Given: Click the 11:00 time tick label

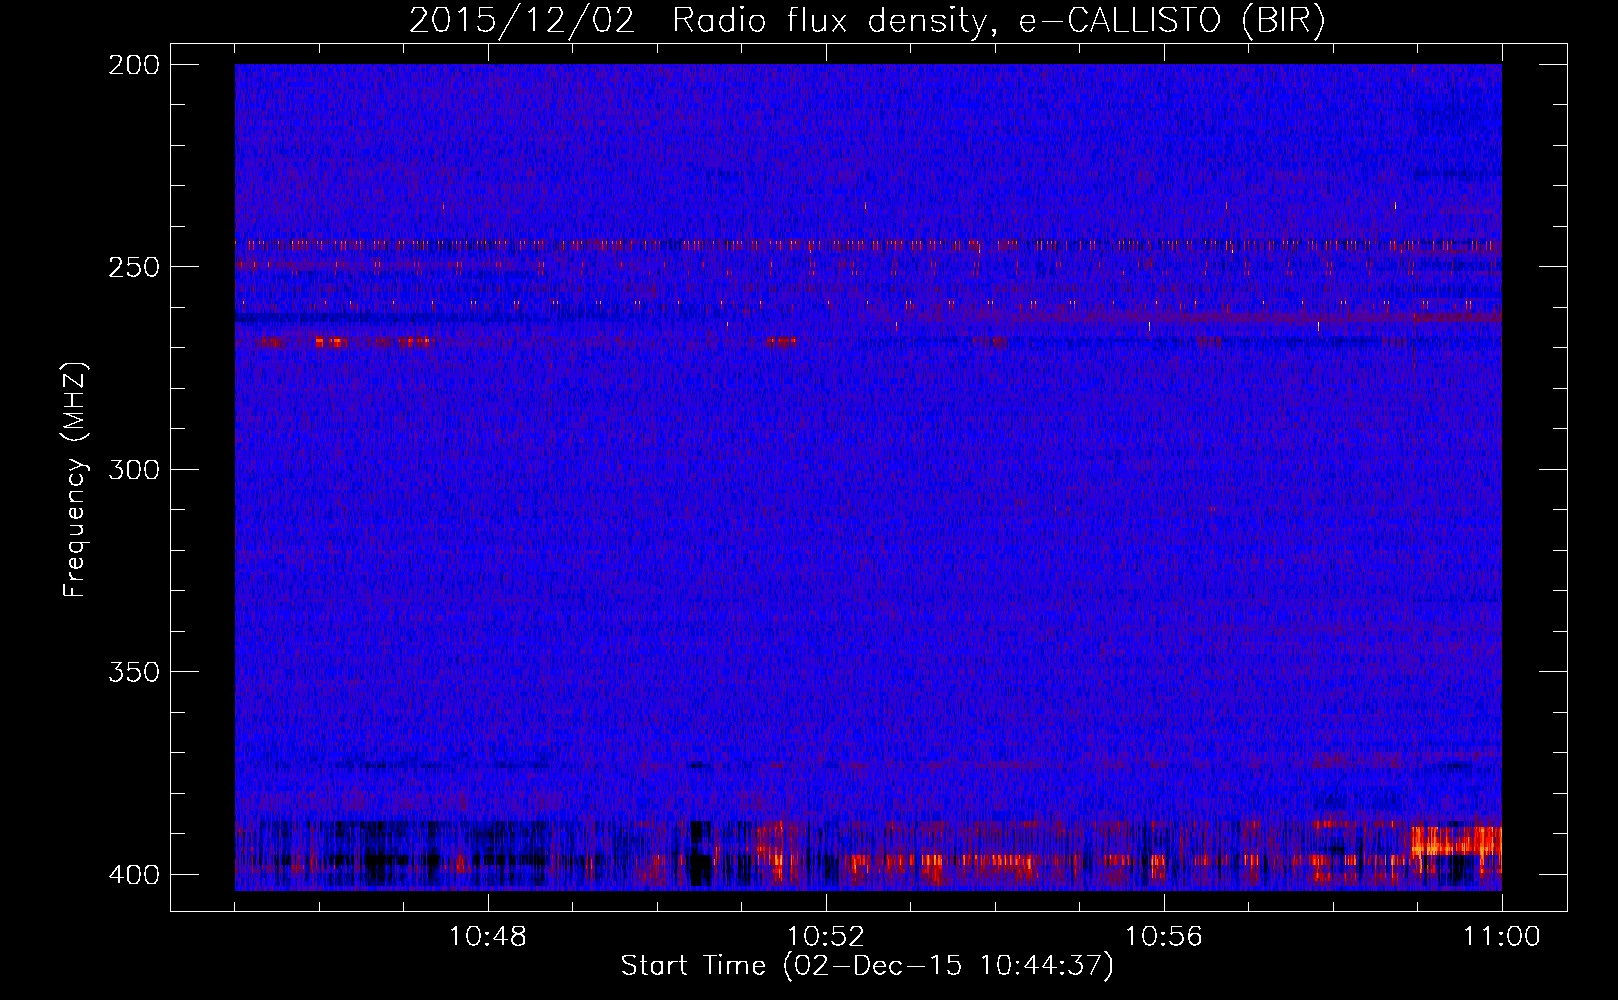Looking at the screenshot, I should (1501, 937).
